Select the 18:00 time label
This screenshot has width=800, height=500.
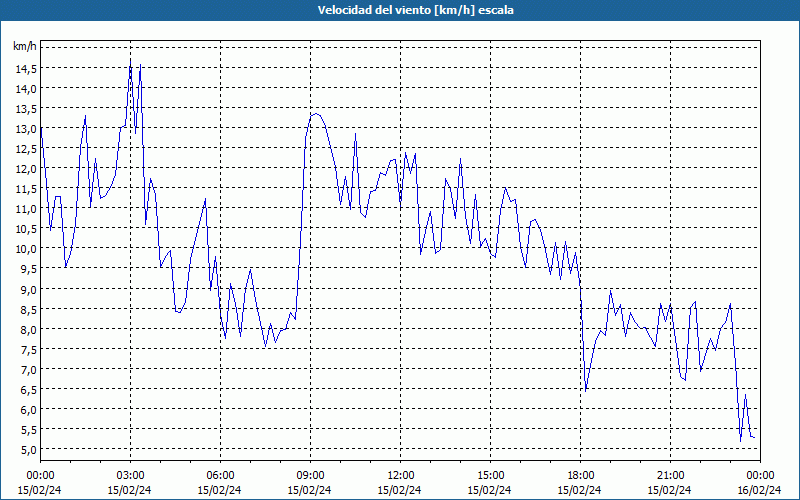580,476
